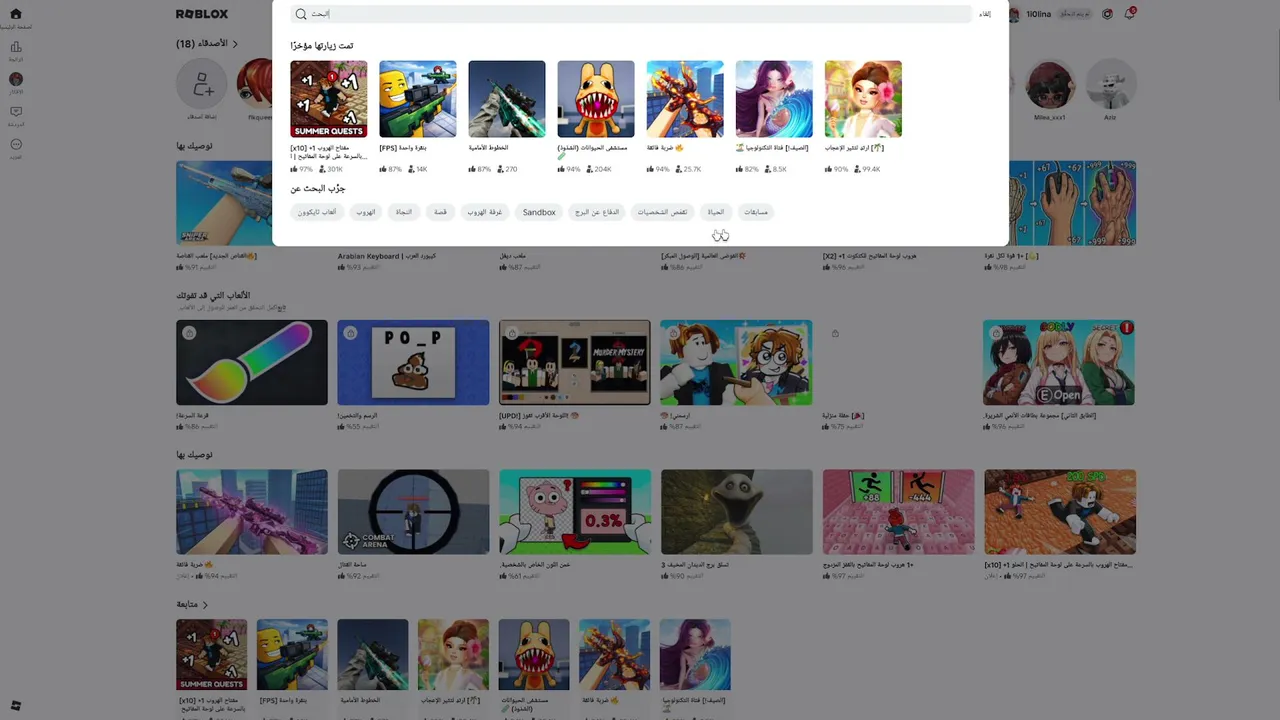1280x720 pixels.
Task: Click the Cancel (إلغاء) search button
Action: (x=985, y=14)
